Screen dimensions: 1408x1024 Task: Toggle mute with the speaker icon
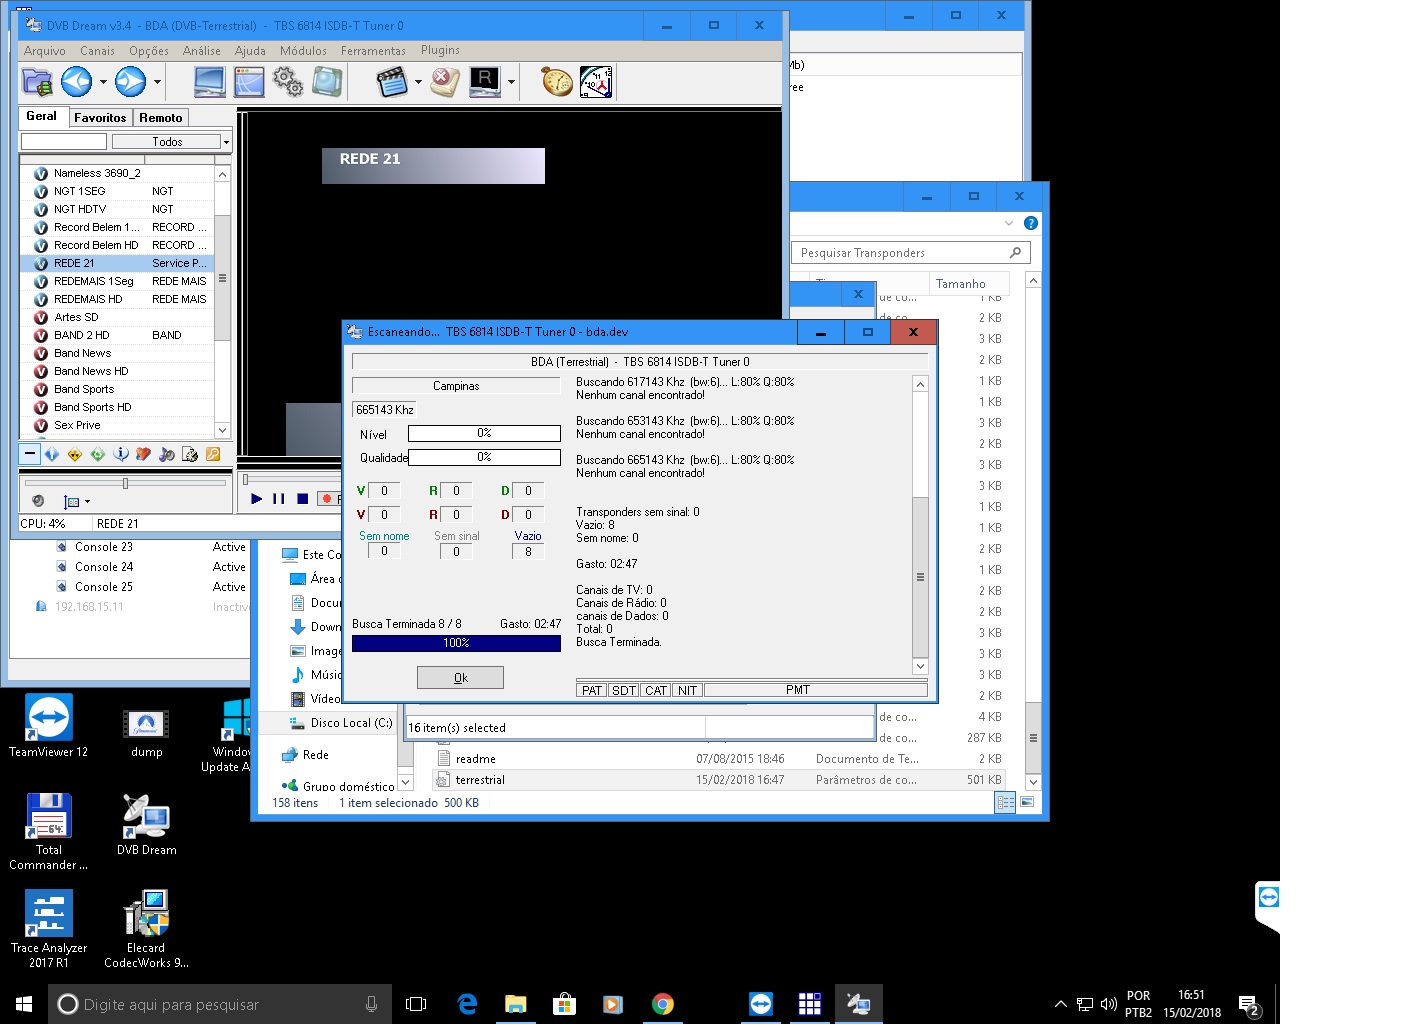pyautogui.click(x=38, y=501)
